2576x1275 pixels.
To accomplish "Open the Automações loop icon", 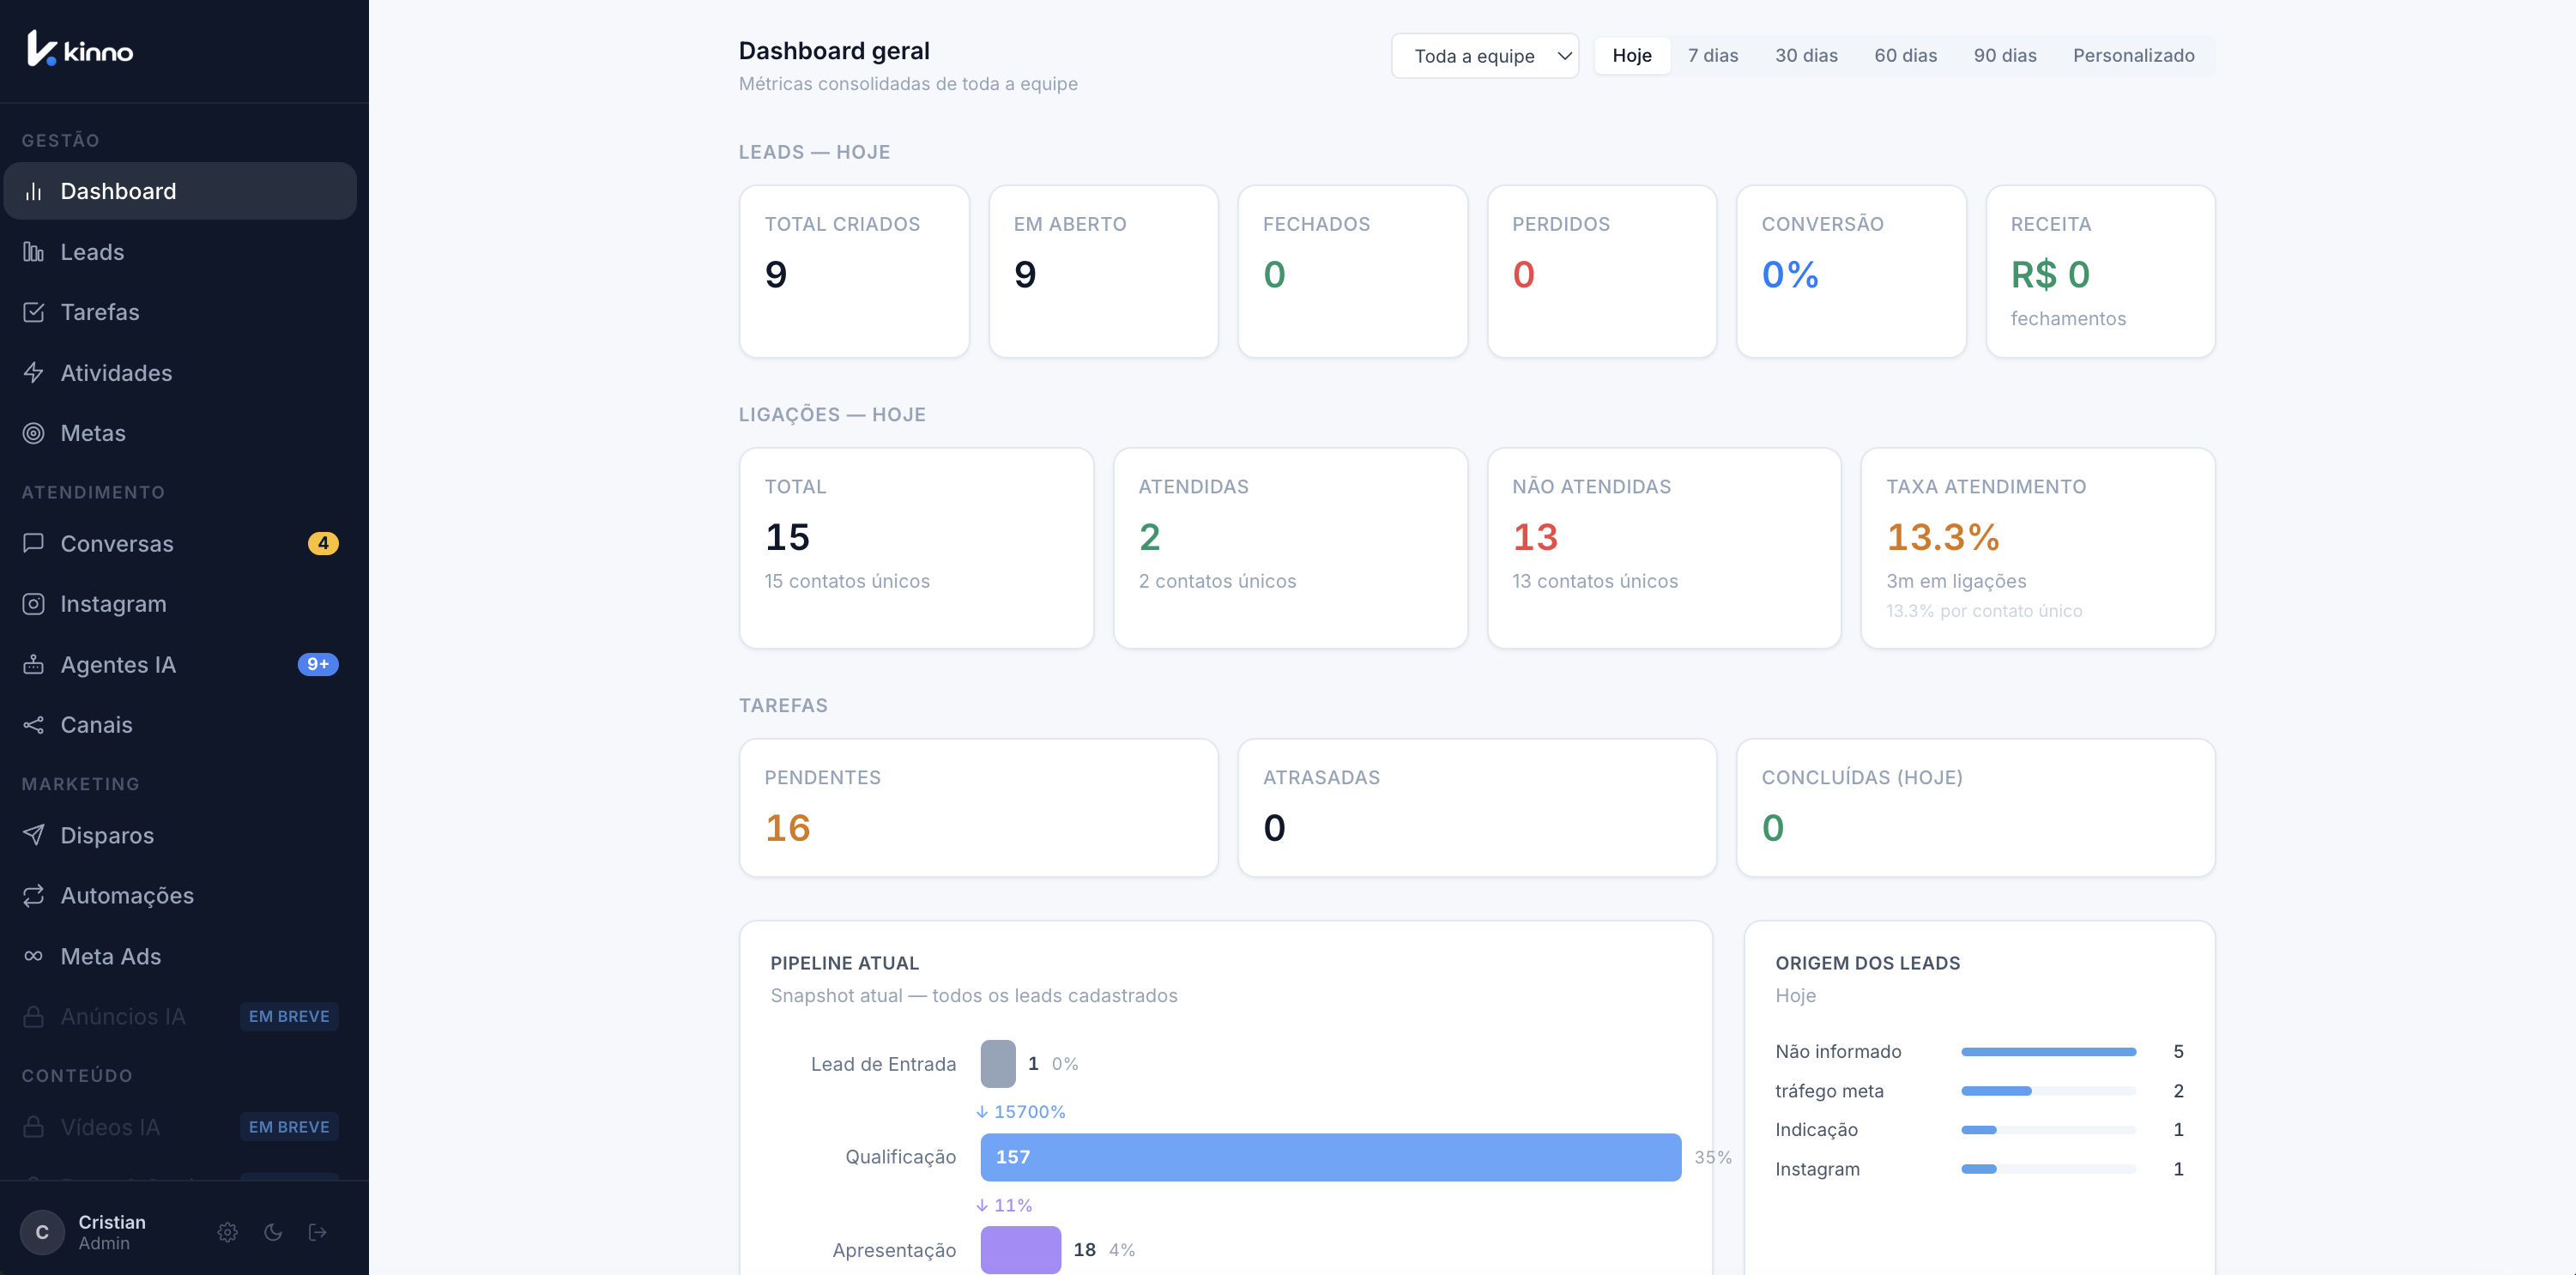I will (33, 895).
